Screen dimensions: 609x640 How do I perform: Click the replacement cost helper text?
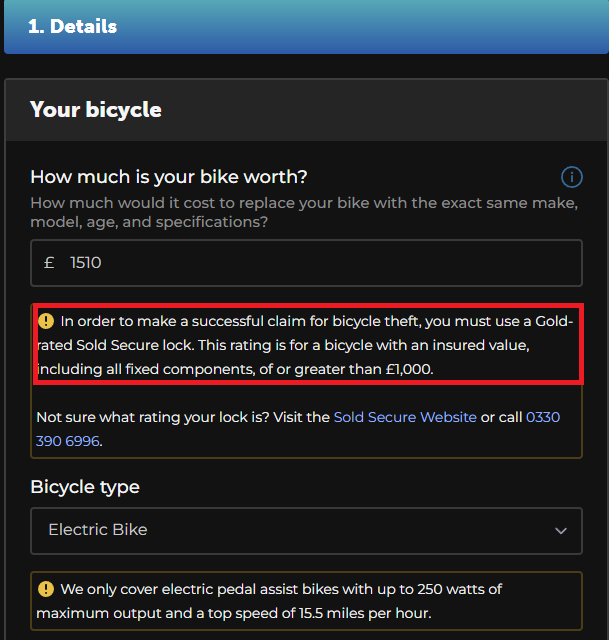click(304, 212)
